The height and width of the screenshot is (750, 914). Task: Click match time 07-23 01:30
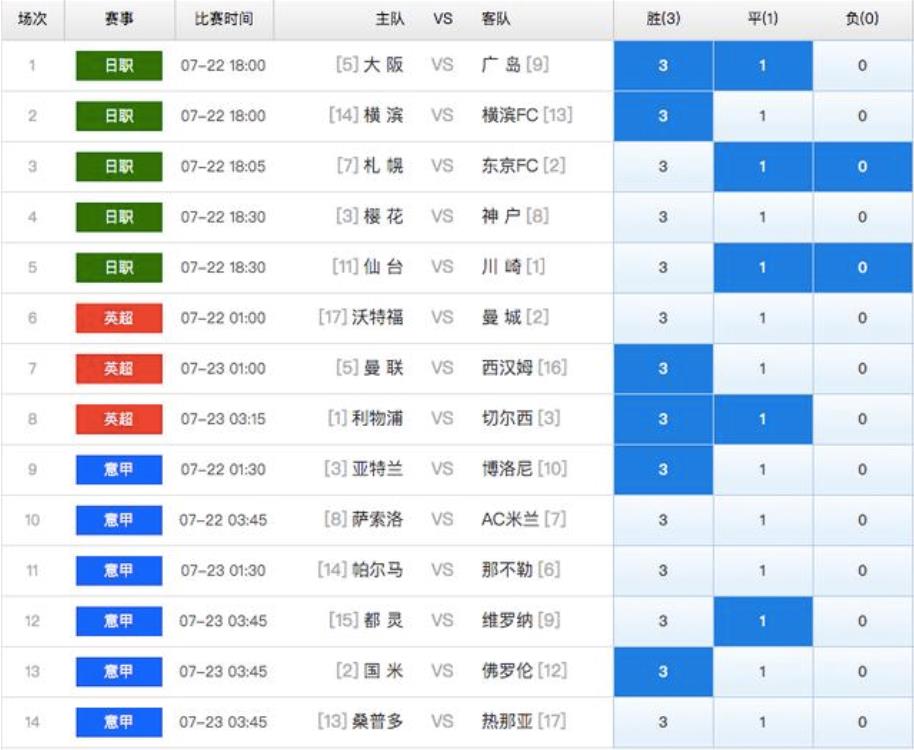click(x=223, y=571)
